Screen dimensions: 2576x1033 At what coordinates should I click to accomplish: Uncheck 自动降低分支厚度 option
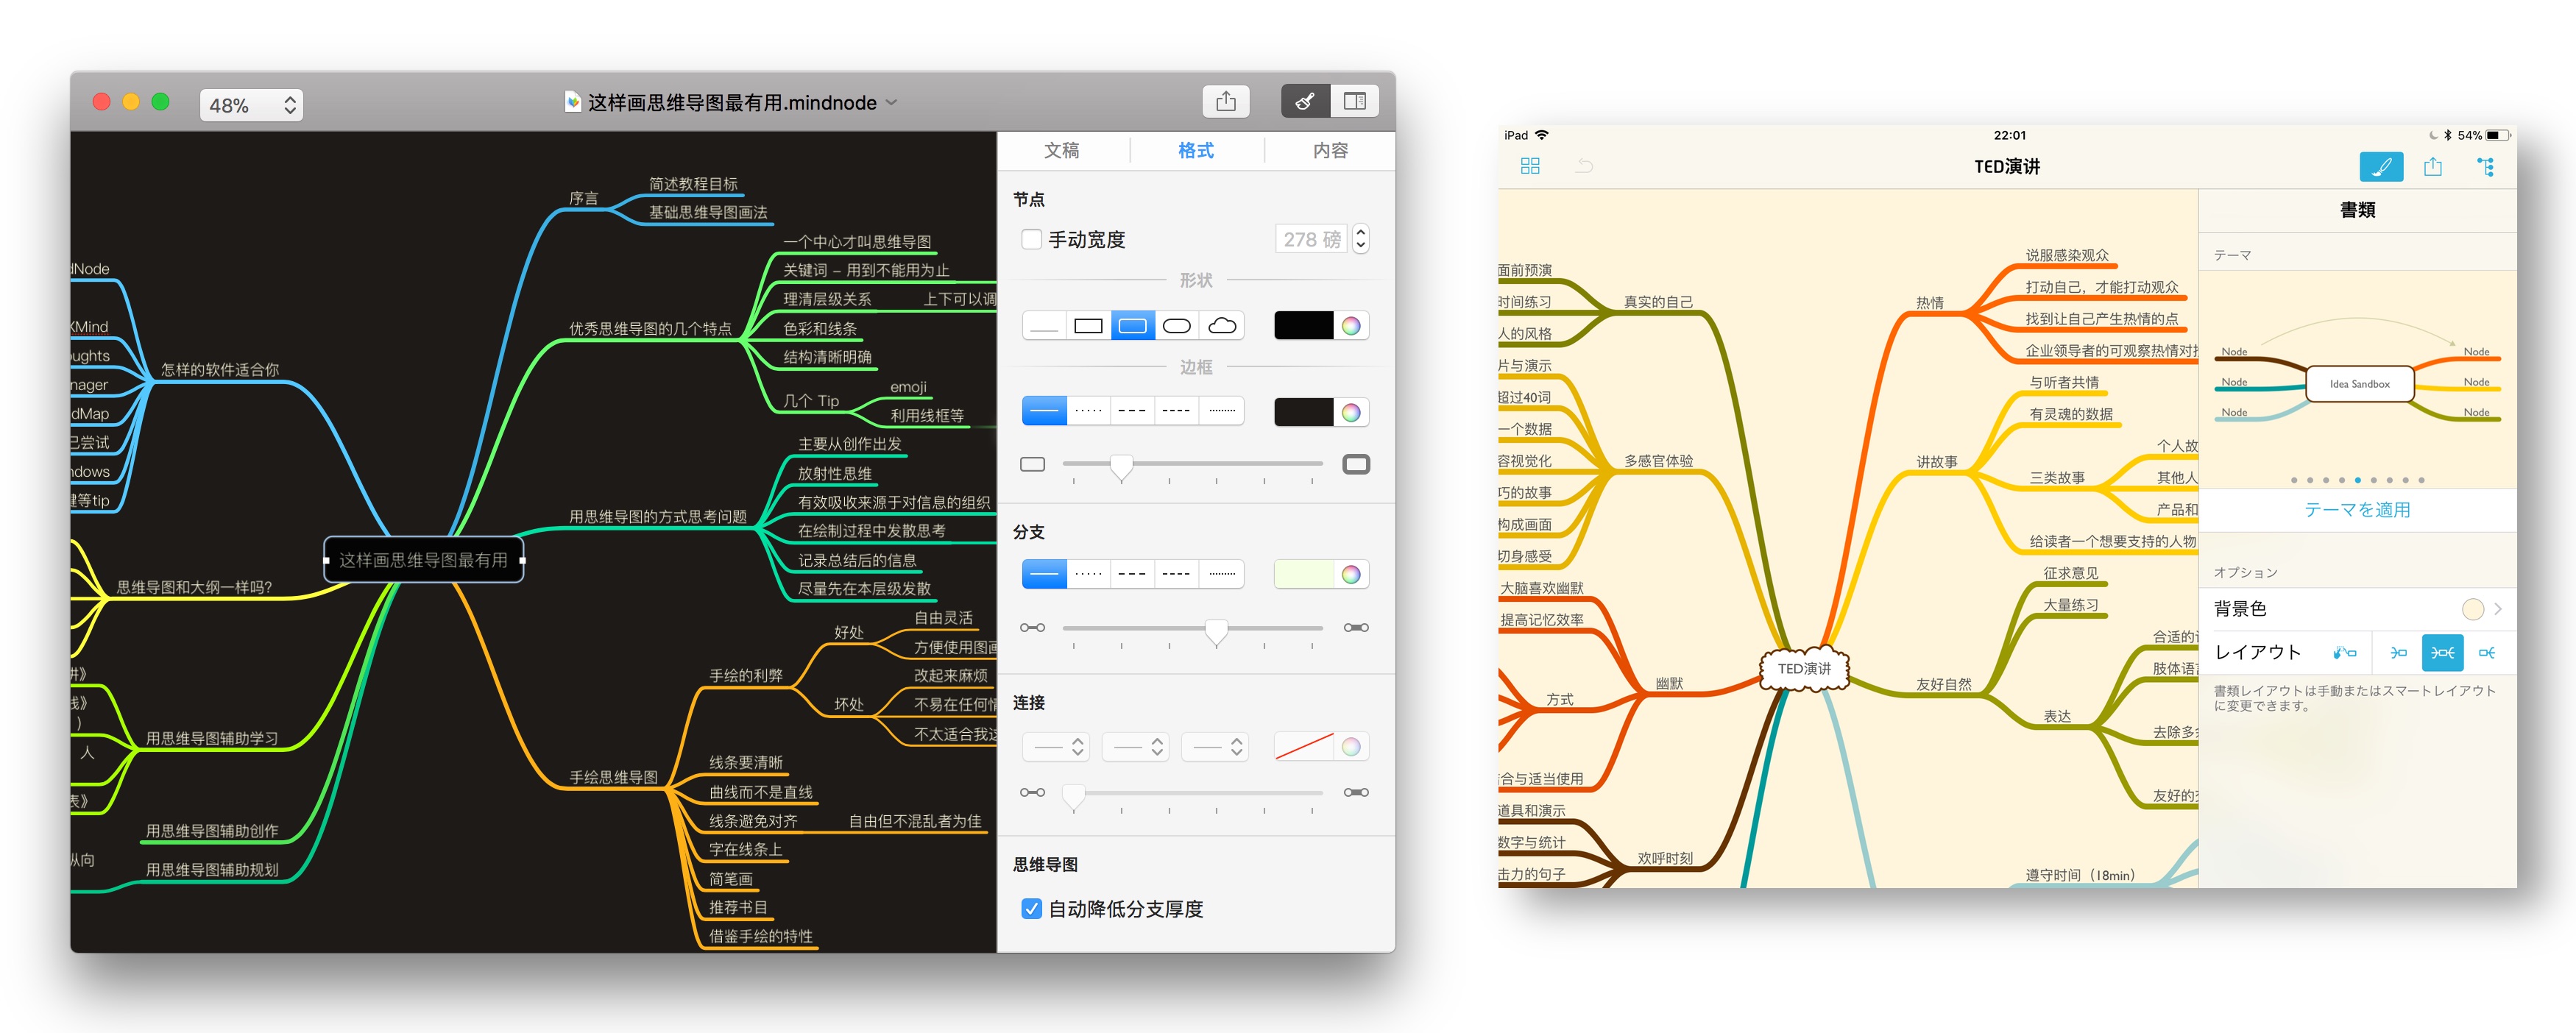(1032, 909)
